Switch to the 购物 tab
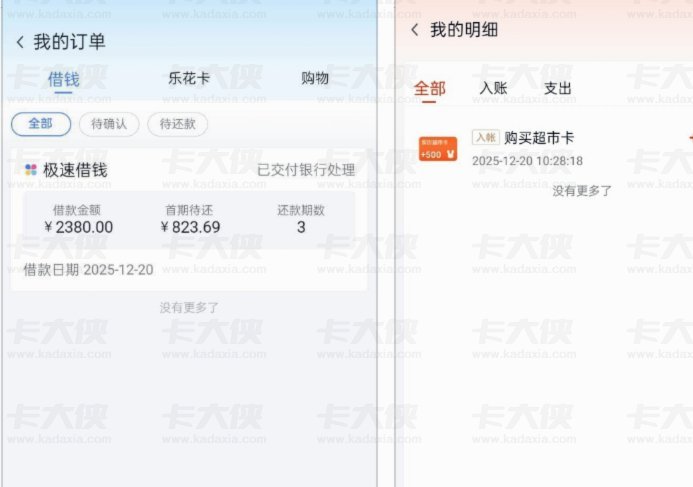693x487 pixels. (315, 78)
